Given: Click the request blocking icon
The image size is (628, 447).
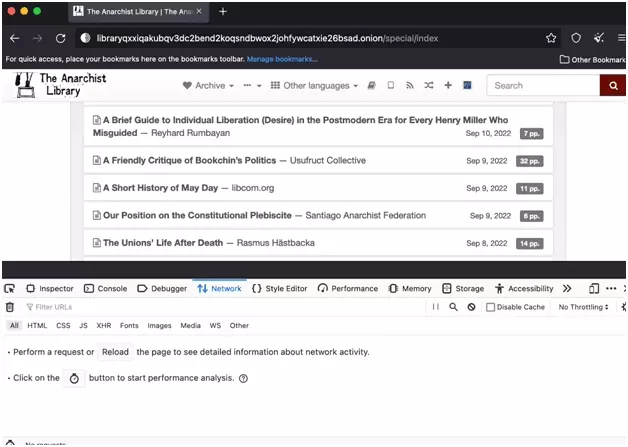Looking at the screenshot, I should [471, 307].
